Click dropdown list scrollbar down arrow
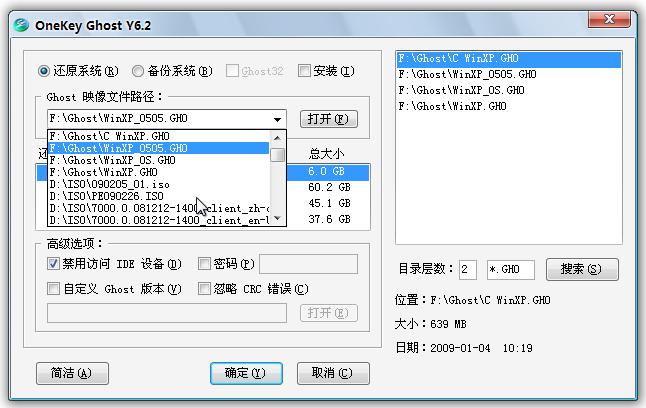 point(278,218)
